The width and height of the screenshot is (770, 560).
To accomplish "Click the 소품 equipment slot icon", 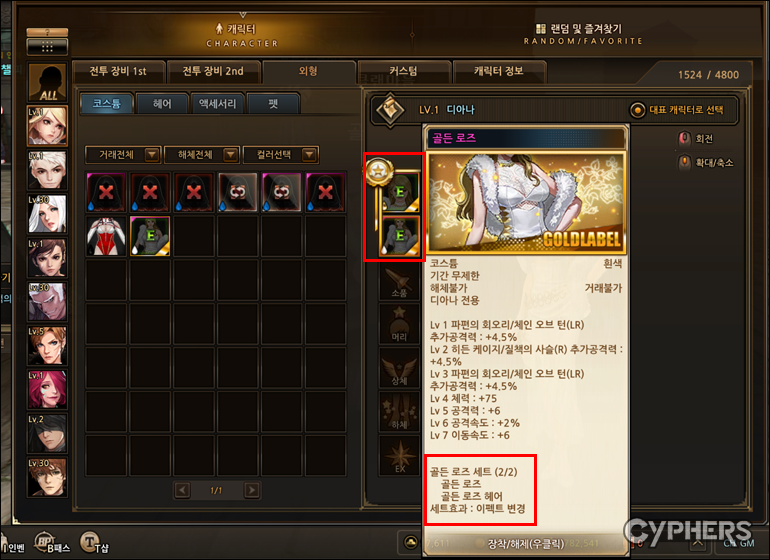I will point(399,283).
